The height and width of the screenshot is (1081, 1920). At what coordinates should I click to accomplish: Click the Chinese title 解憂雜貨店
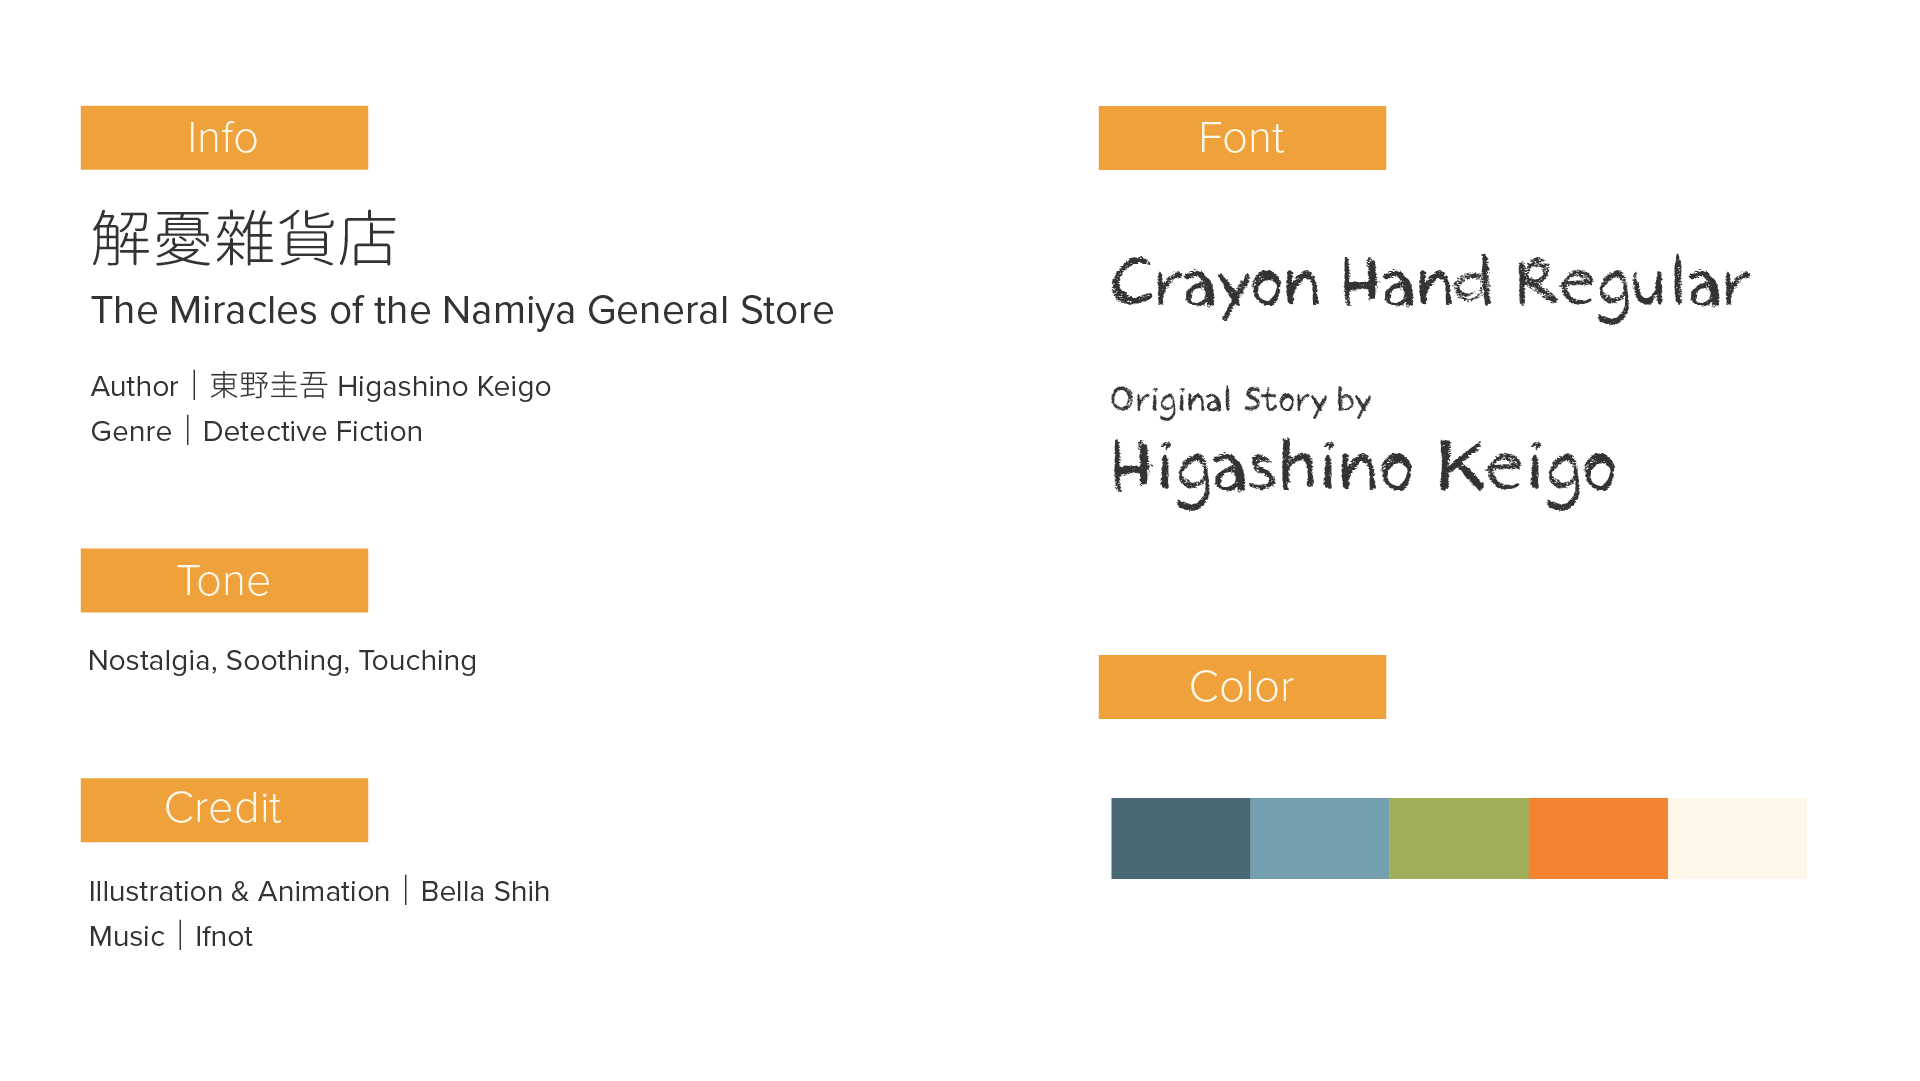244,238
